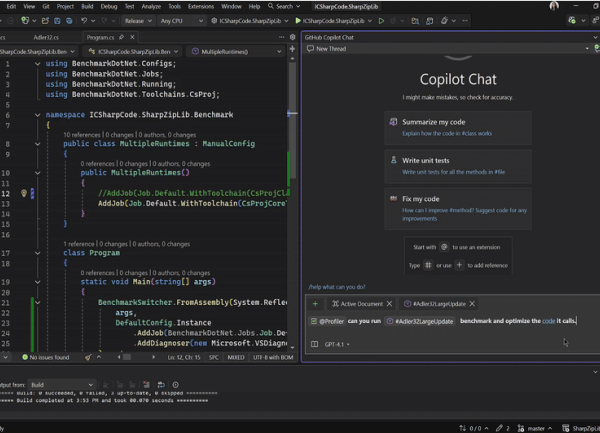Image resolution: width=600 pixels, height=433 pixels.
Task: Click the master branch name in the status bar
Action: (536, 428)
